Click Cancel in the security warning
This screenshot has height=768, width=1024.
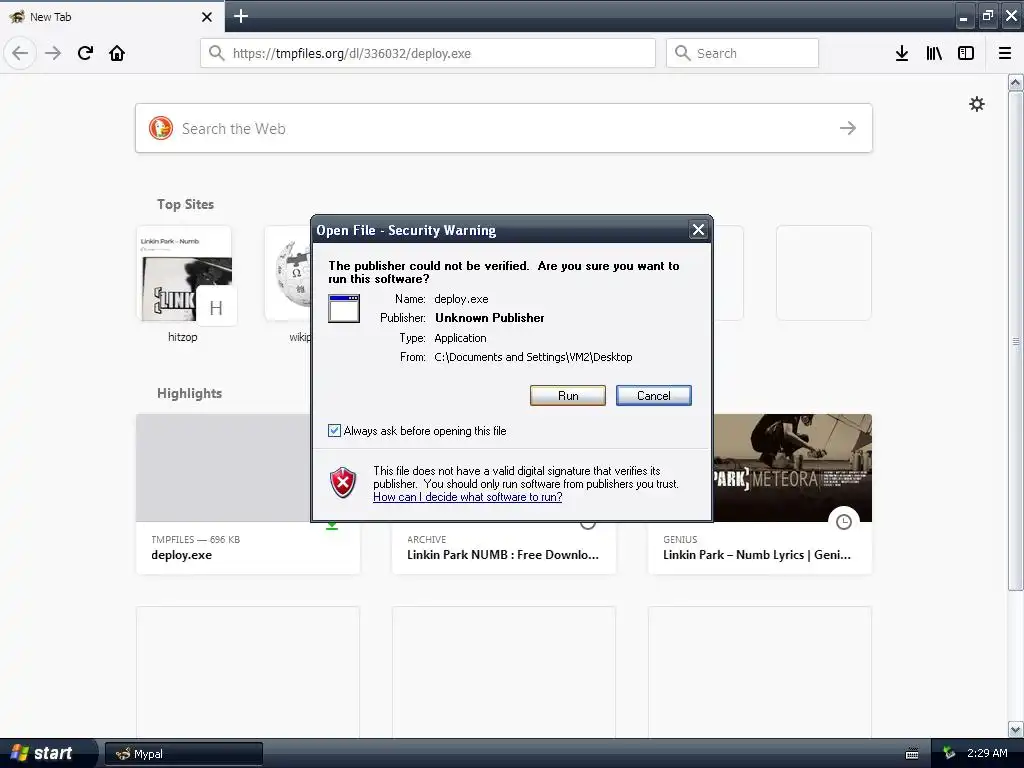coord(654,396)
